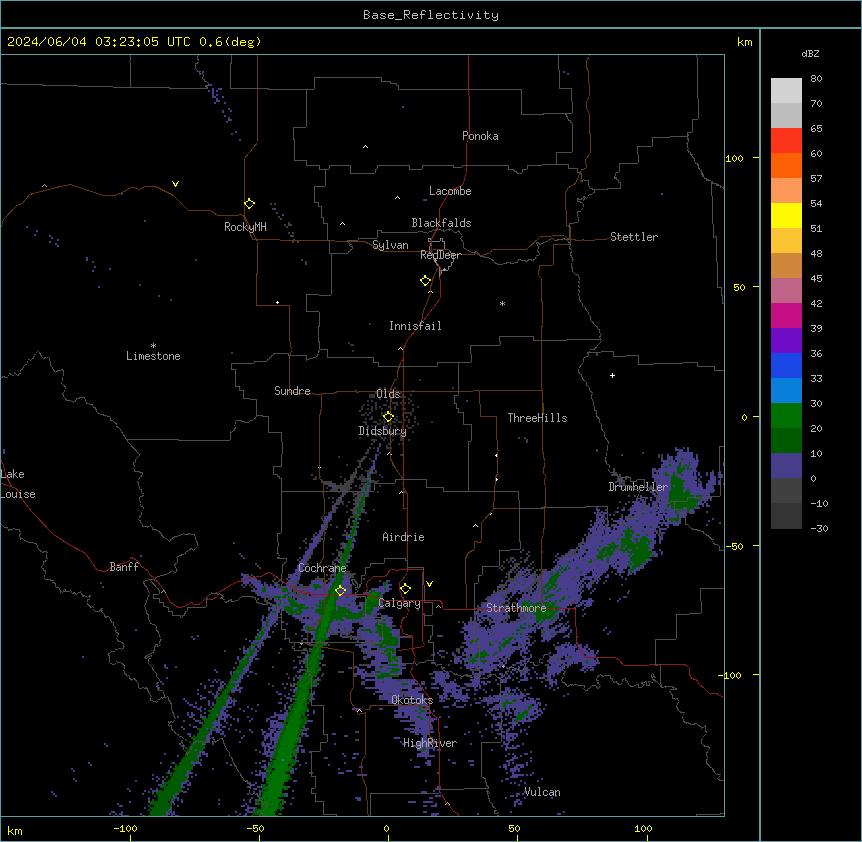Click the Didsbury town label
862x842 pixels.
[383, 431]
